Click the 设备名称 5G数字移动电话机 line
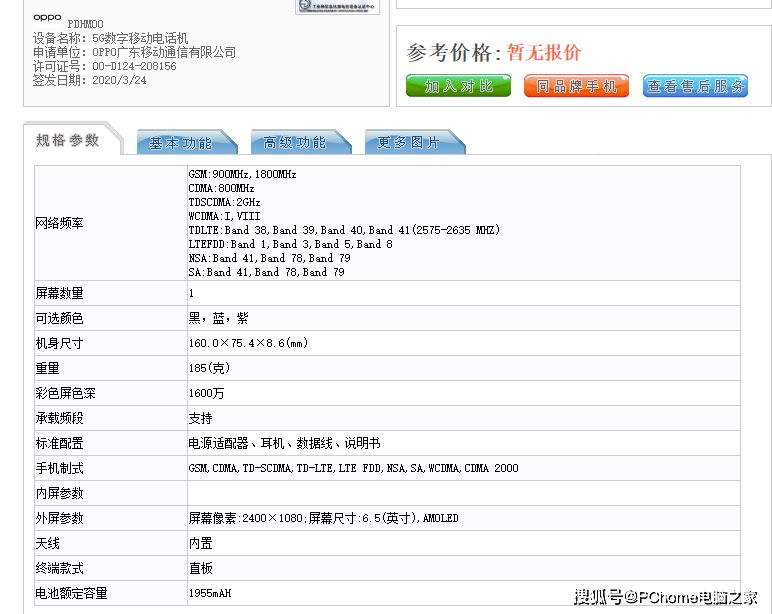The width and height of the screenshot is (772, 614). [x=110, y=38]
